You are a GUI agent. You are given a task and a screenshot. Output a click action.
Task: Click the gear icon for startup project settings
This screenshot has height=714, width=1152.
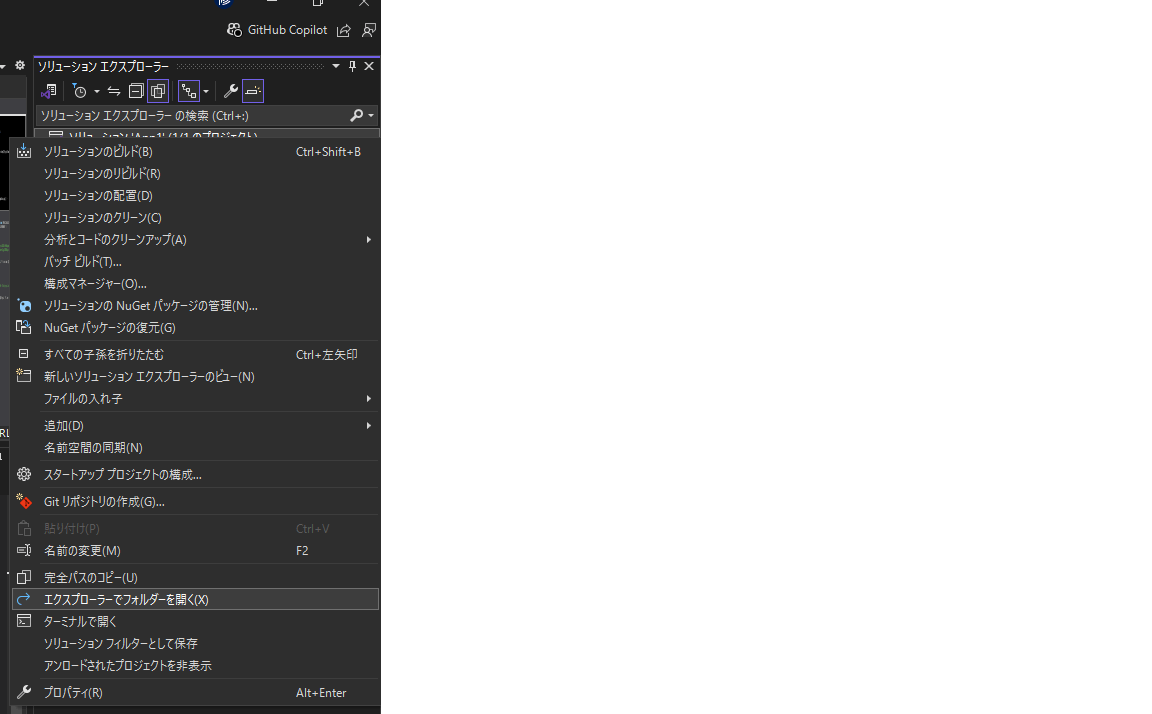[24, 475]
